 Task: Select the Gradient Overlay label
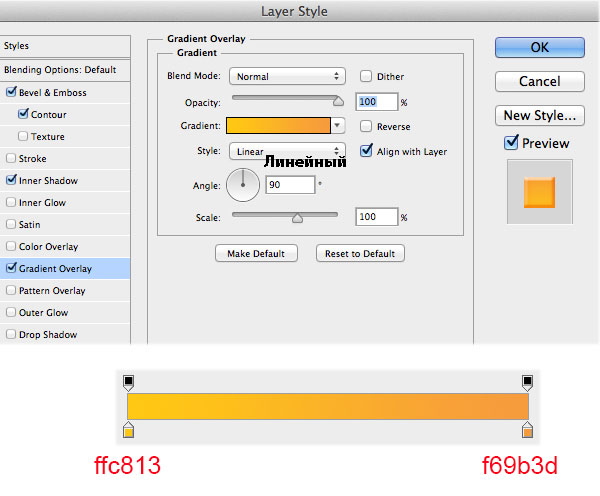[x=55, y=269]
